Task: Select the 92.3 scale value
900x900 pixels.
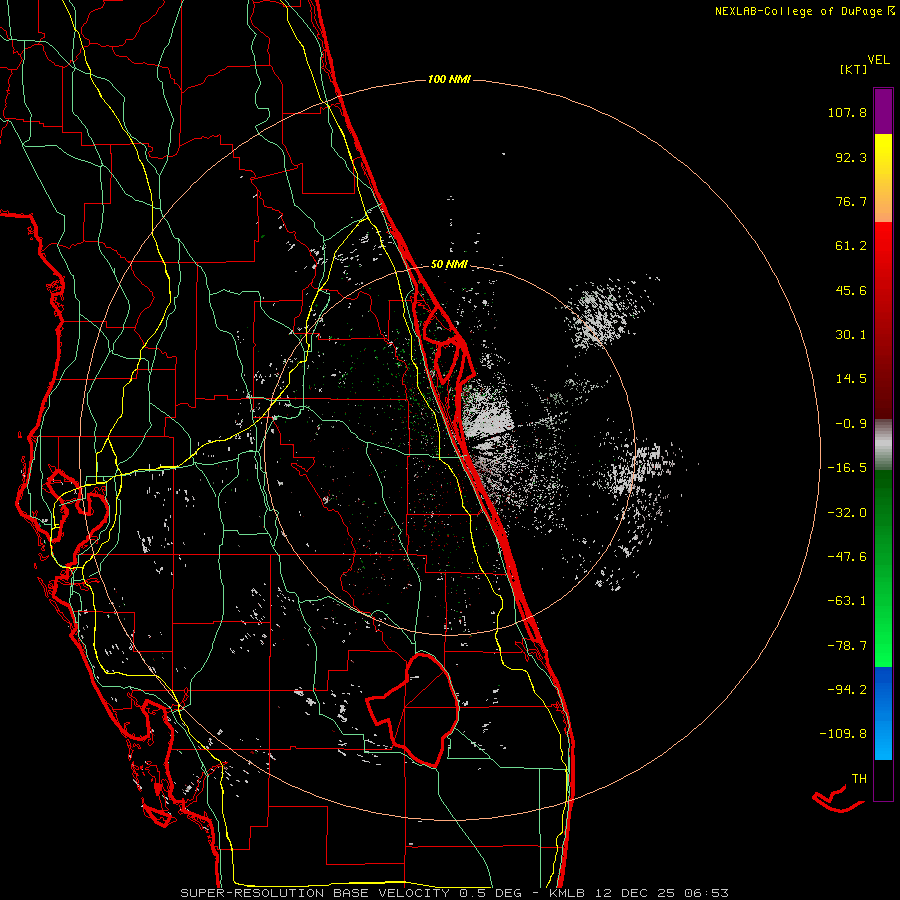Action: click(851, 157)
